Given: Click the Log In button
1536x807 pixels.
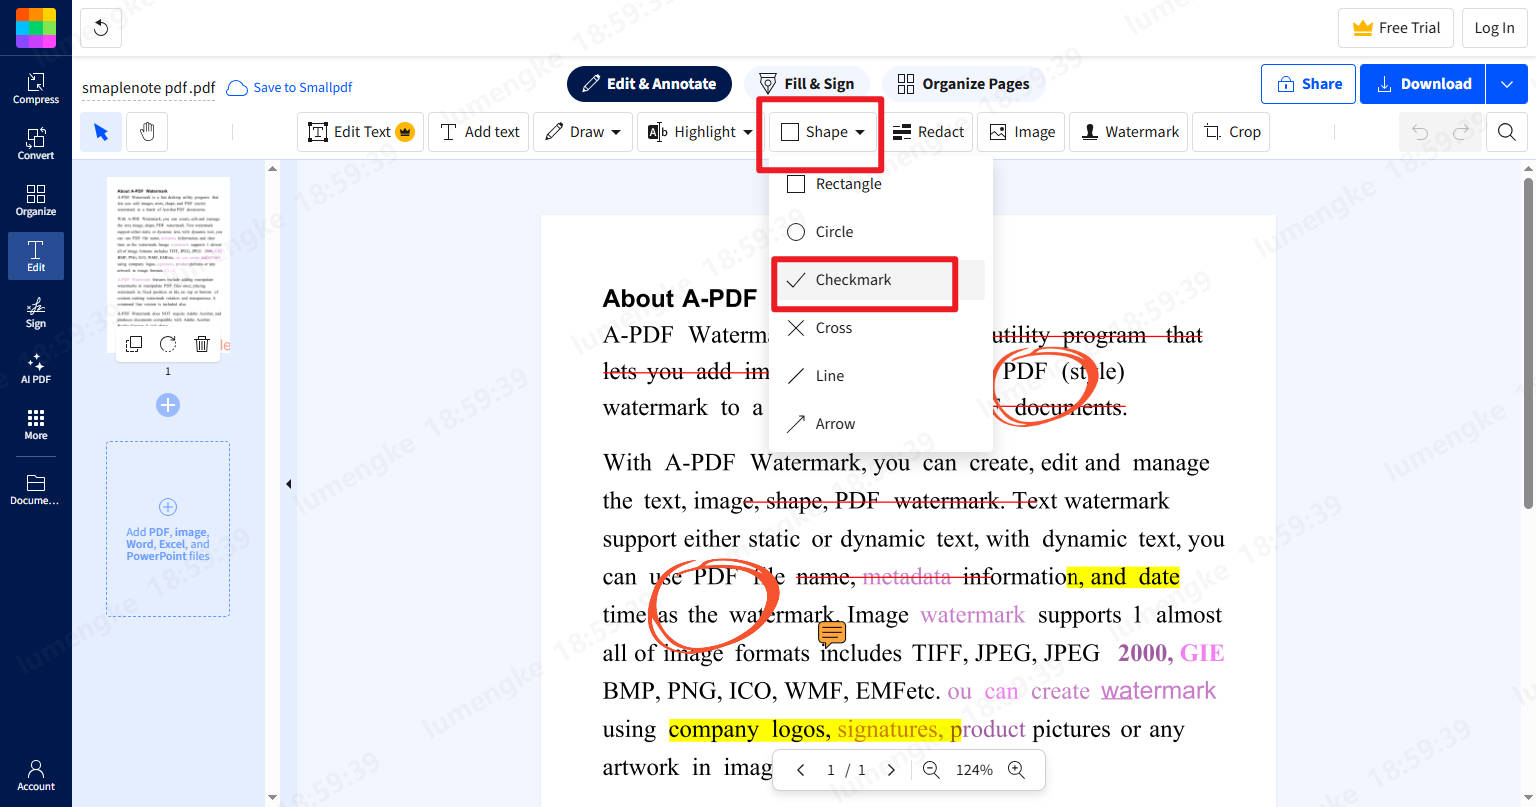Looking at the screenshot, I should pos(1494,28).
